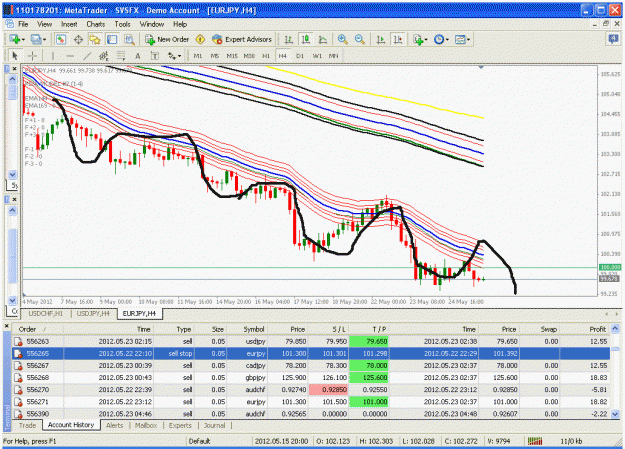Open the Insert menu
Image resolution: width=625 pixels, height=449 pixels.
click(x=69, y=24)
